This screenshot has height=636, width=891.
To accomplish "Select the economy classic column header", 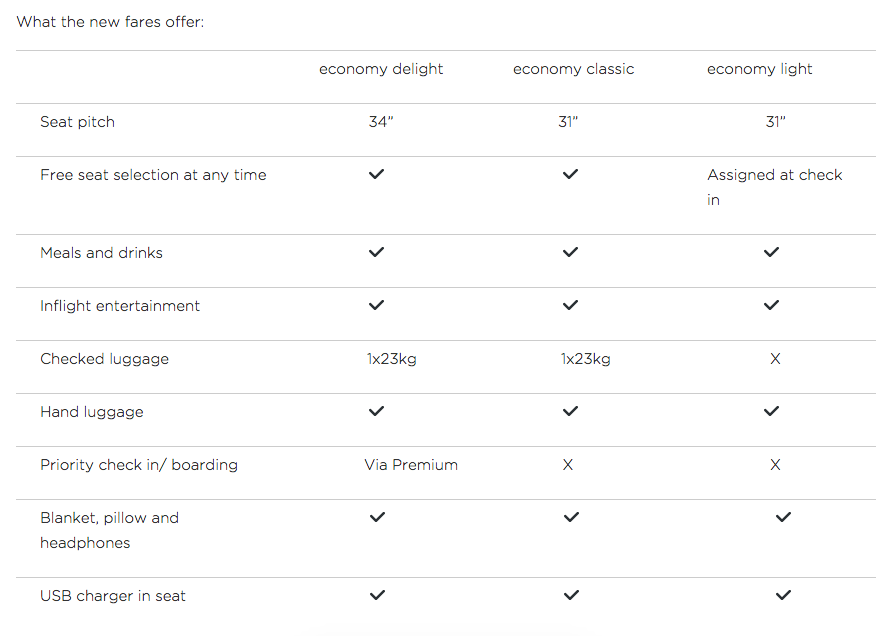I will 573,69.
